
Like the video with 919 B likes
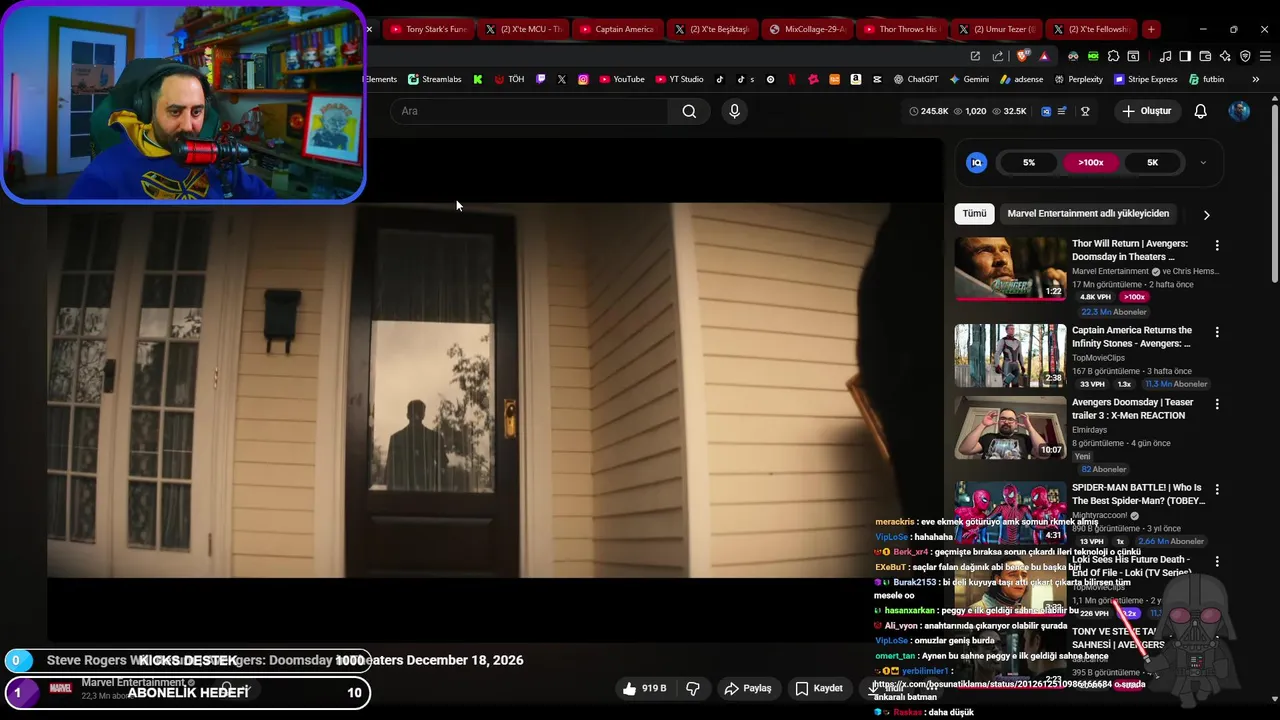coord(644,688)
